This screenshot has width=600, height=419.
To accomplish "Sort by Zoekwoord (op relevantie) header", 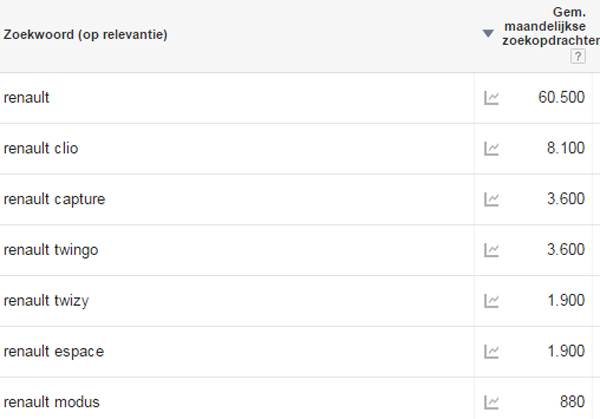I will point(85,34).
